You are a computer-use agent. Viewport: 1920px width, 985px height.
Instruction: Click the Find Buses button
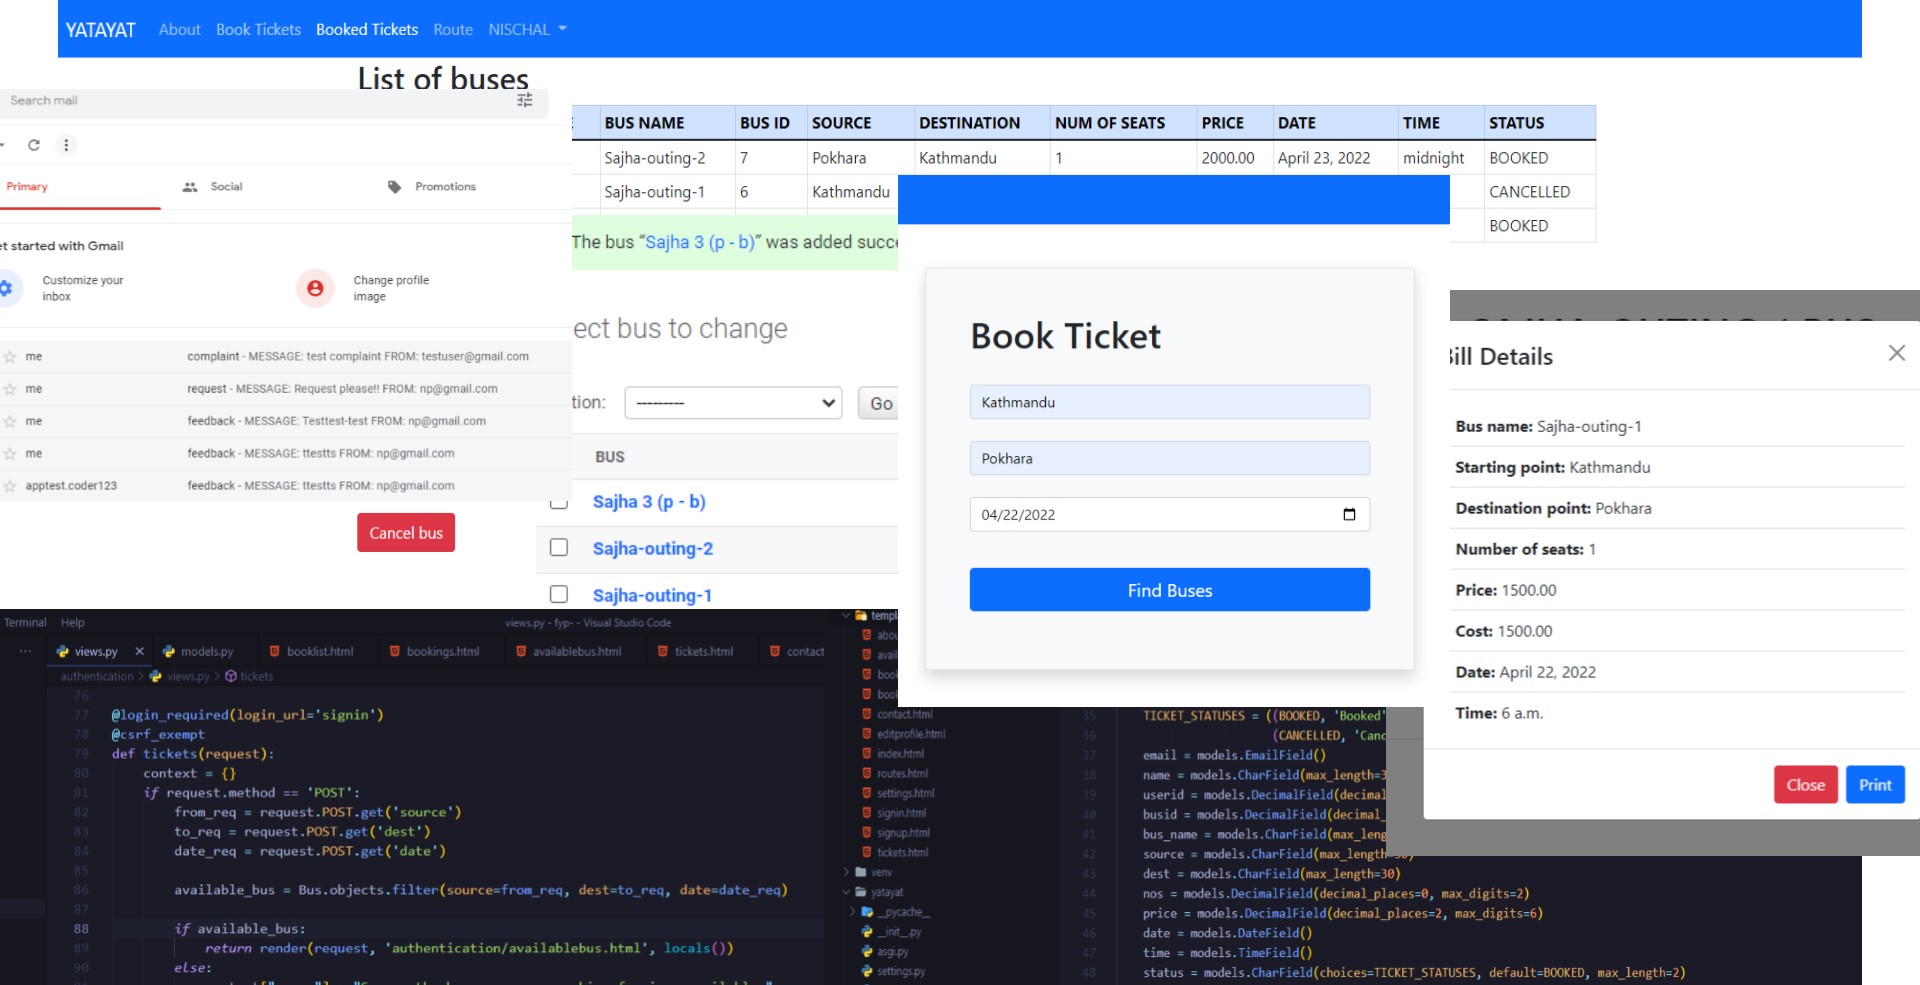[1169, 590]
